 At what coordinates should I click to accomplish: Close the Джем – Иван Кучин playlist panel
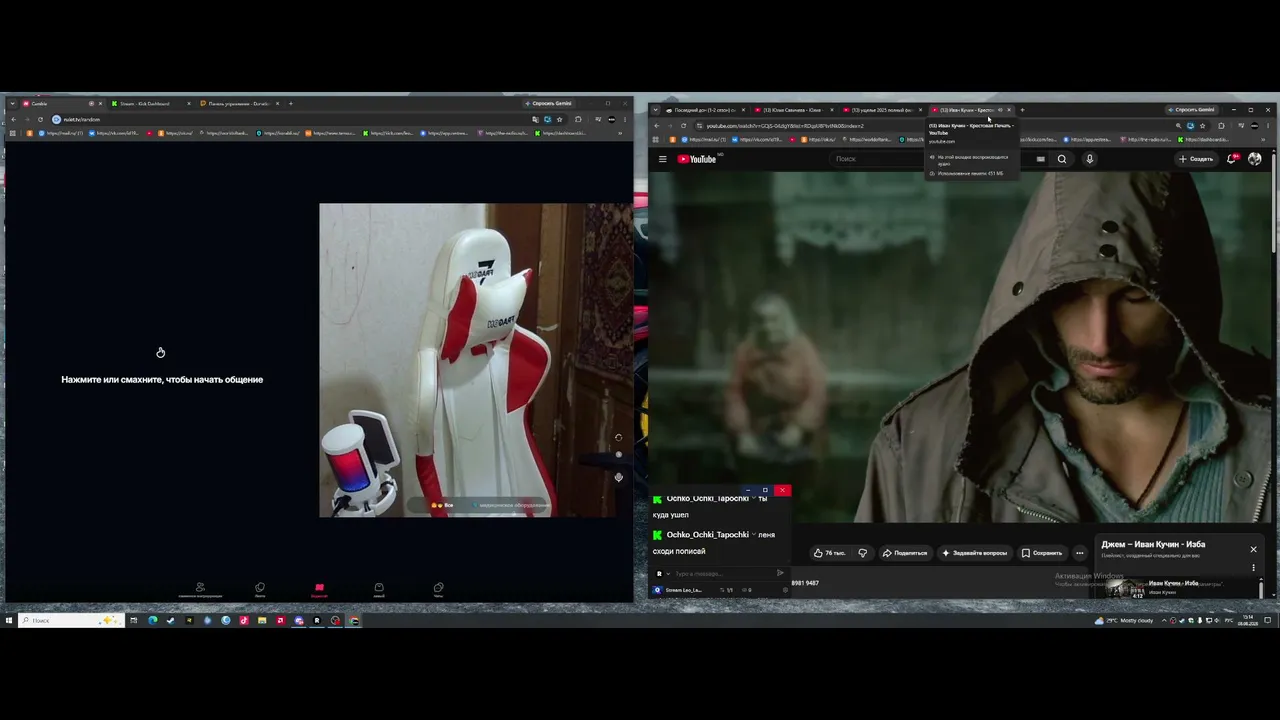[x=1253, y=549]
